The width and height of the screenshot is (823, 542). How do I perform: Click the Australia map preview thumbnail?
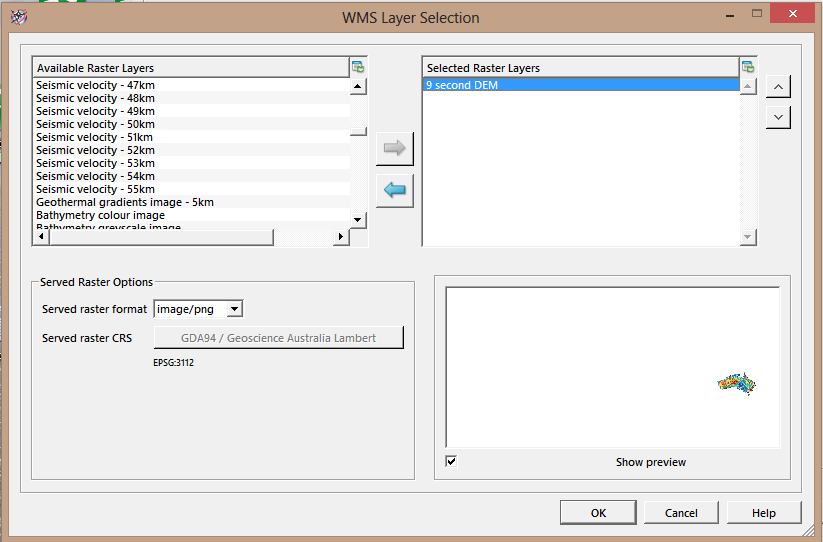737,383
